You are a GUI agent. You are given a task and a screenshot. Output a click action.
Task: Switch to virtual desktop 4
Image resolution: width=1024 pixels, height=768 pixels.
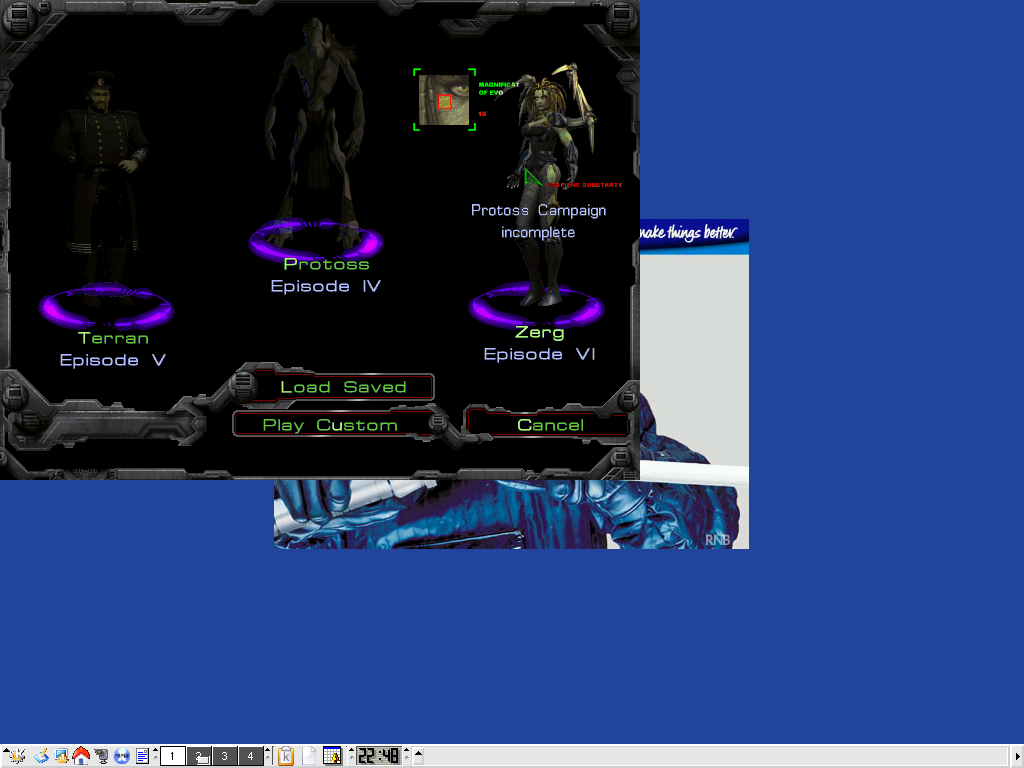pos(250,756)
